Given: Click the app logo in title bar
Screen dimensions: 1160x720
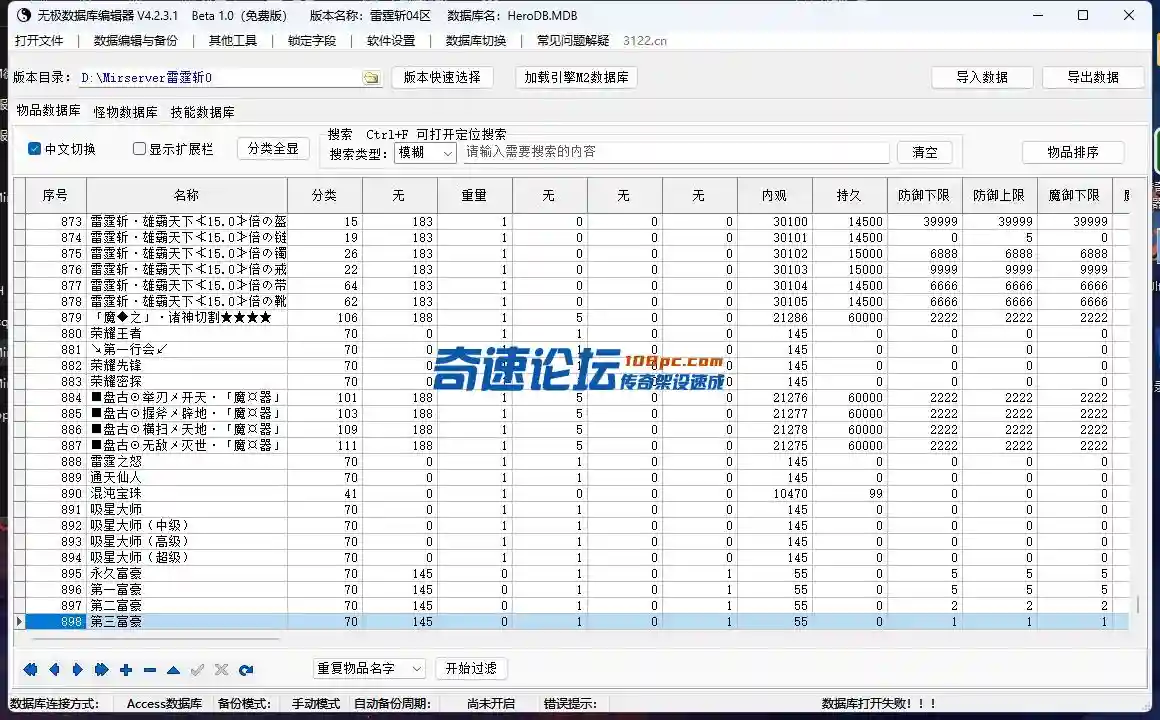Looking at the screenshot, I should (x=24, y=16).
